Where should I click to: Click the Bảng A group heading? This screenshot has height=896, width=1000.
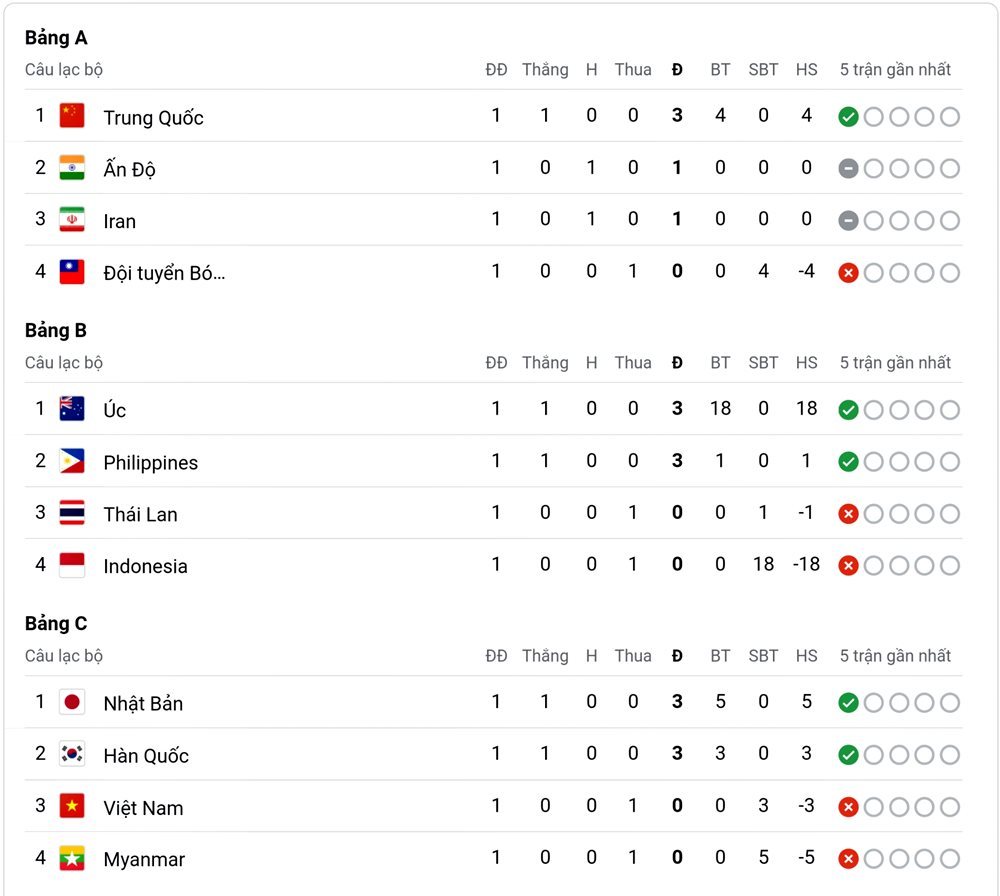coord(56,38)
